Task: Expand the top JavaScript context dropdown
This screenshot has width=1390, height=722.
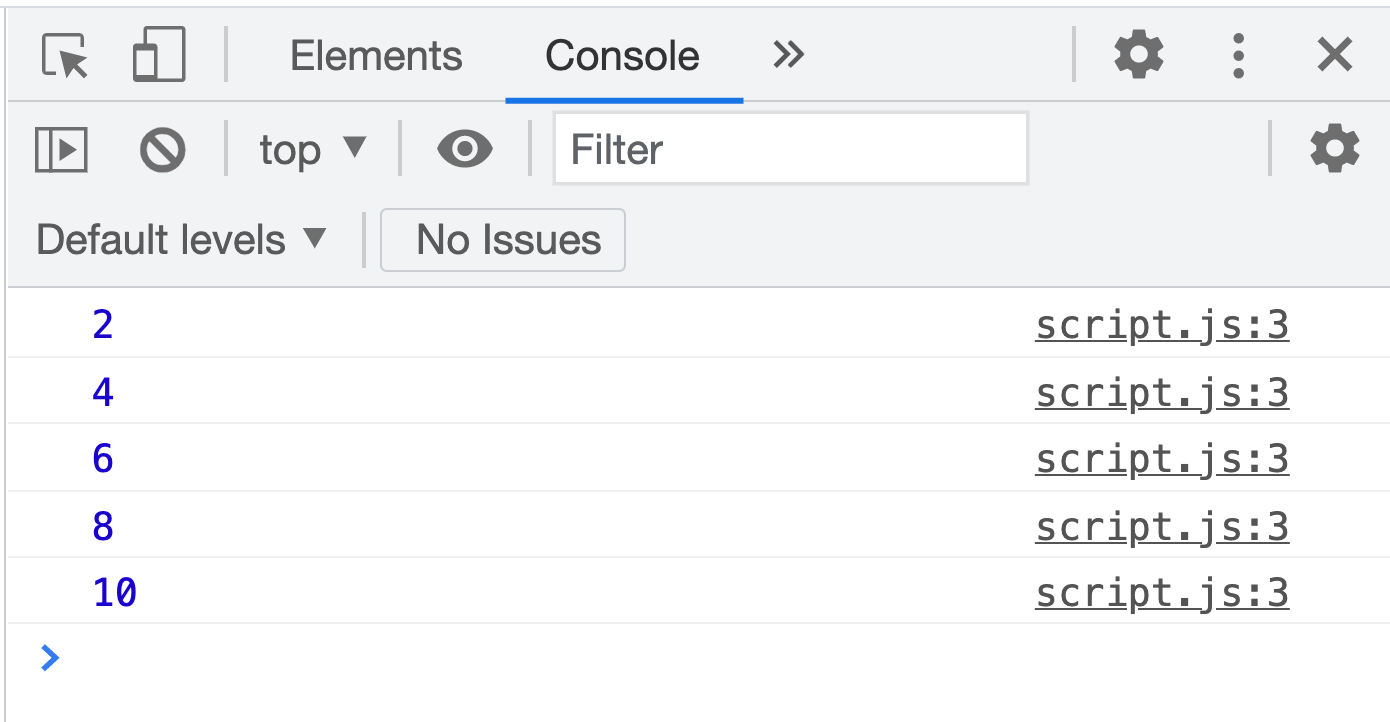Action: coord(313,150)
